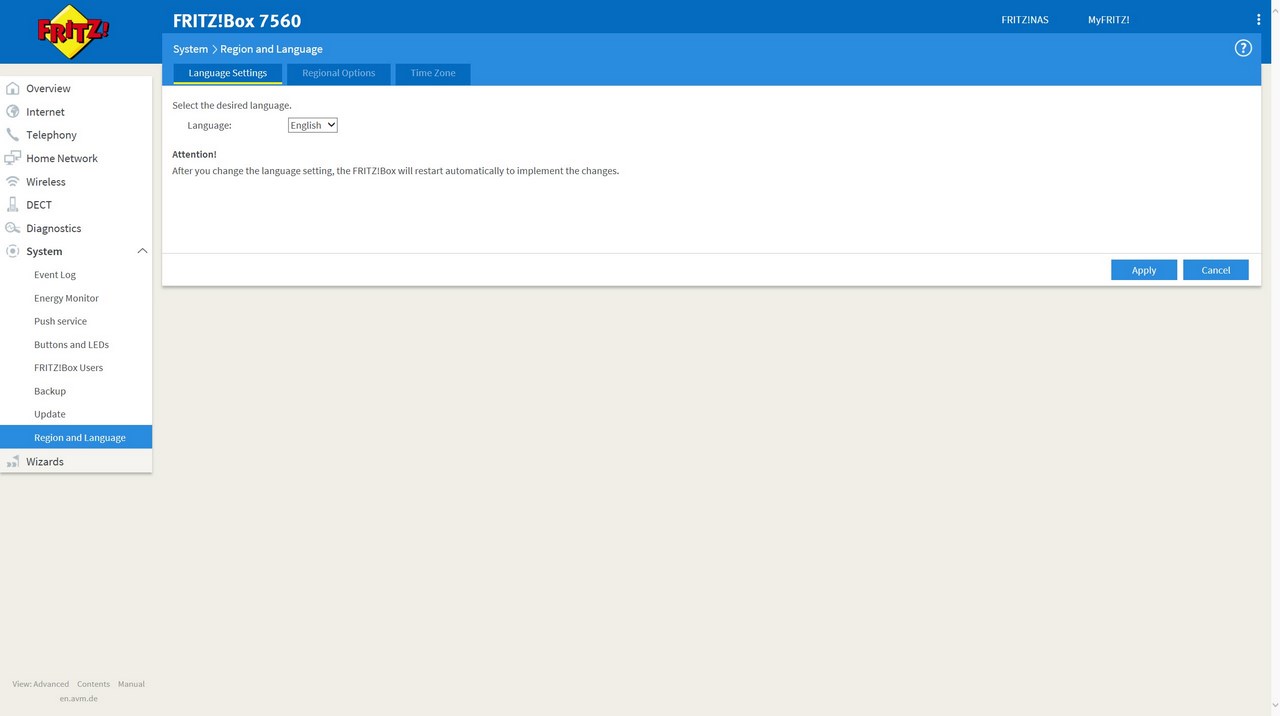Visit en.avm.de link
Viewport: 1280px width, 716px height.
point(78,698)
